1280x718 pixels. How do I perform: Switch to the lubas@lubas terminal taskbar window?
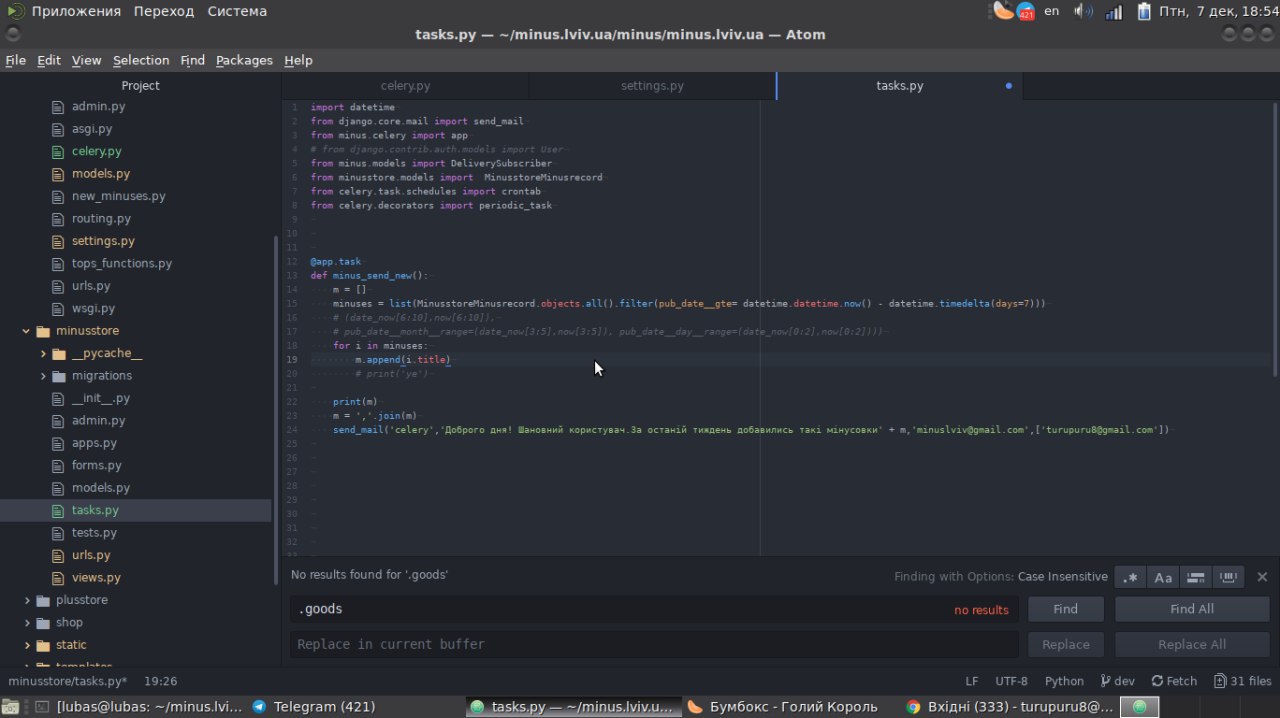pyautogui.click(x=139, y=706)
